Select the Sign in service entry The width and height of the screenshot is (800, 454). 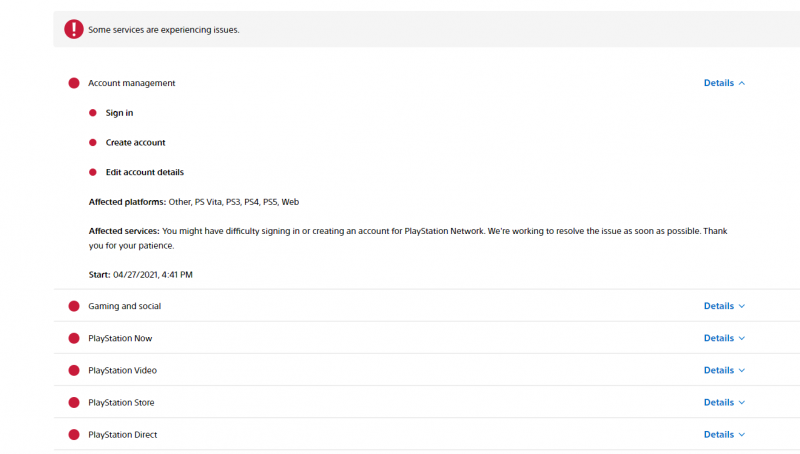click(119, 113)
